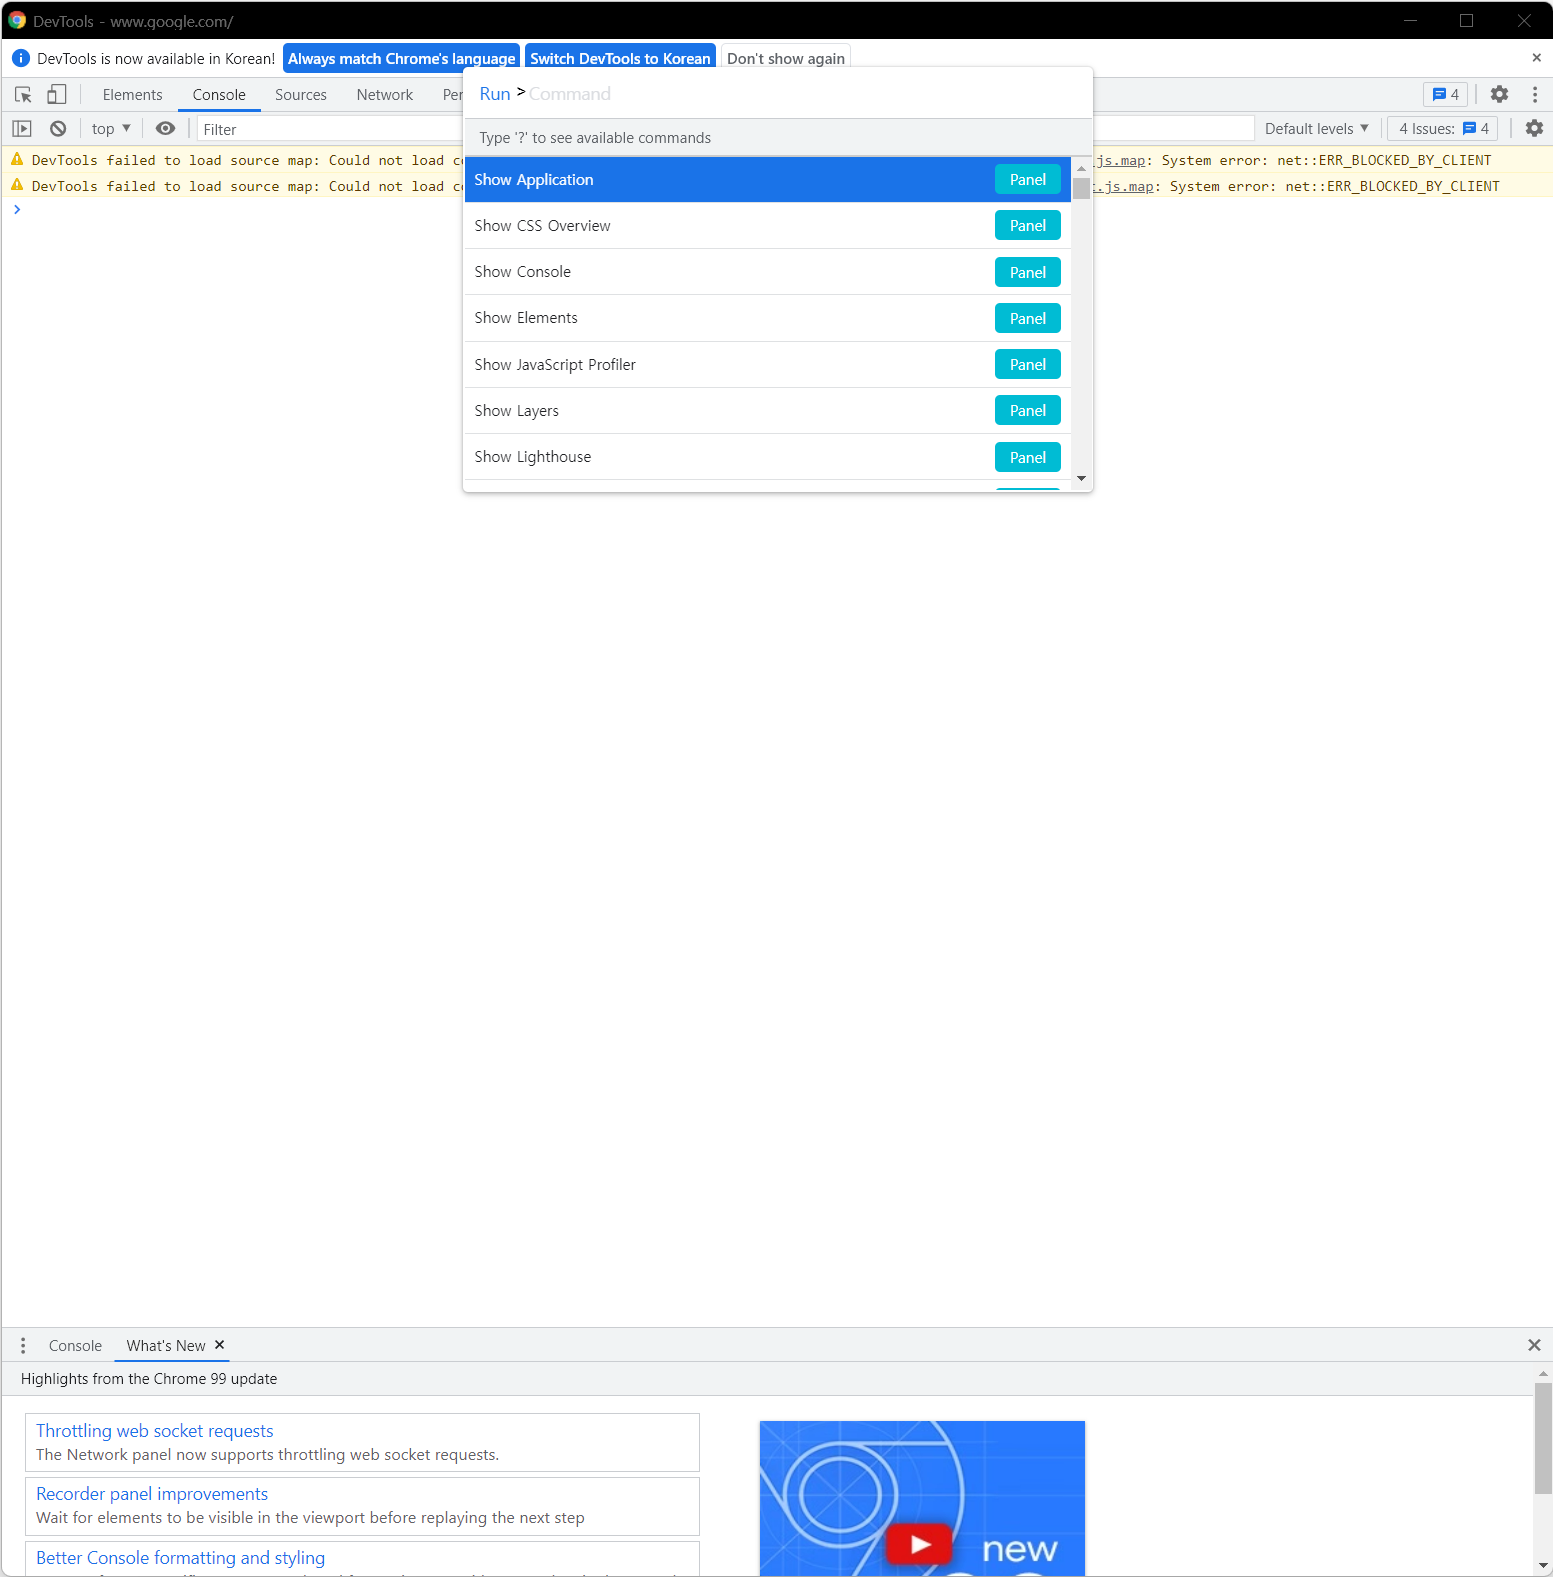Run the Show JavaScript Profiler command

(767, 365)
